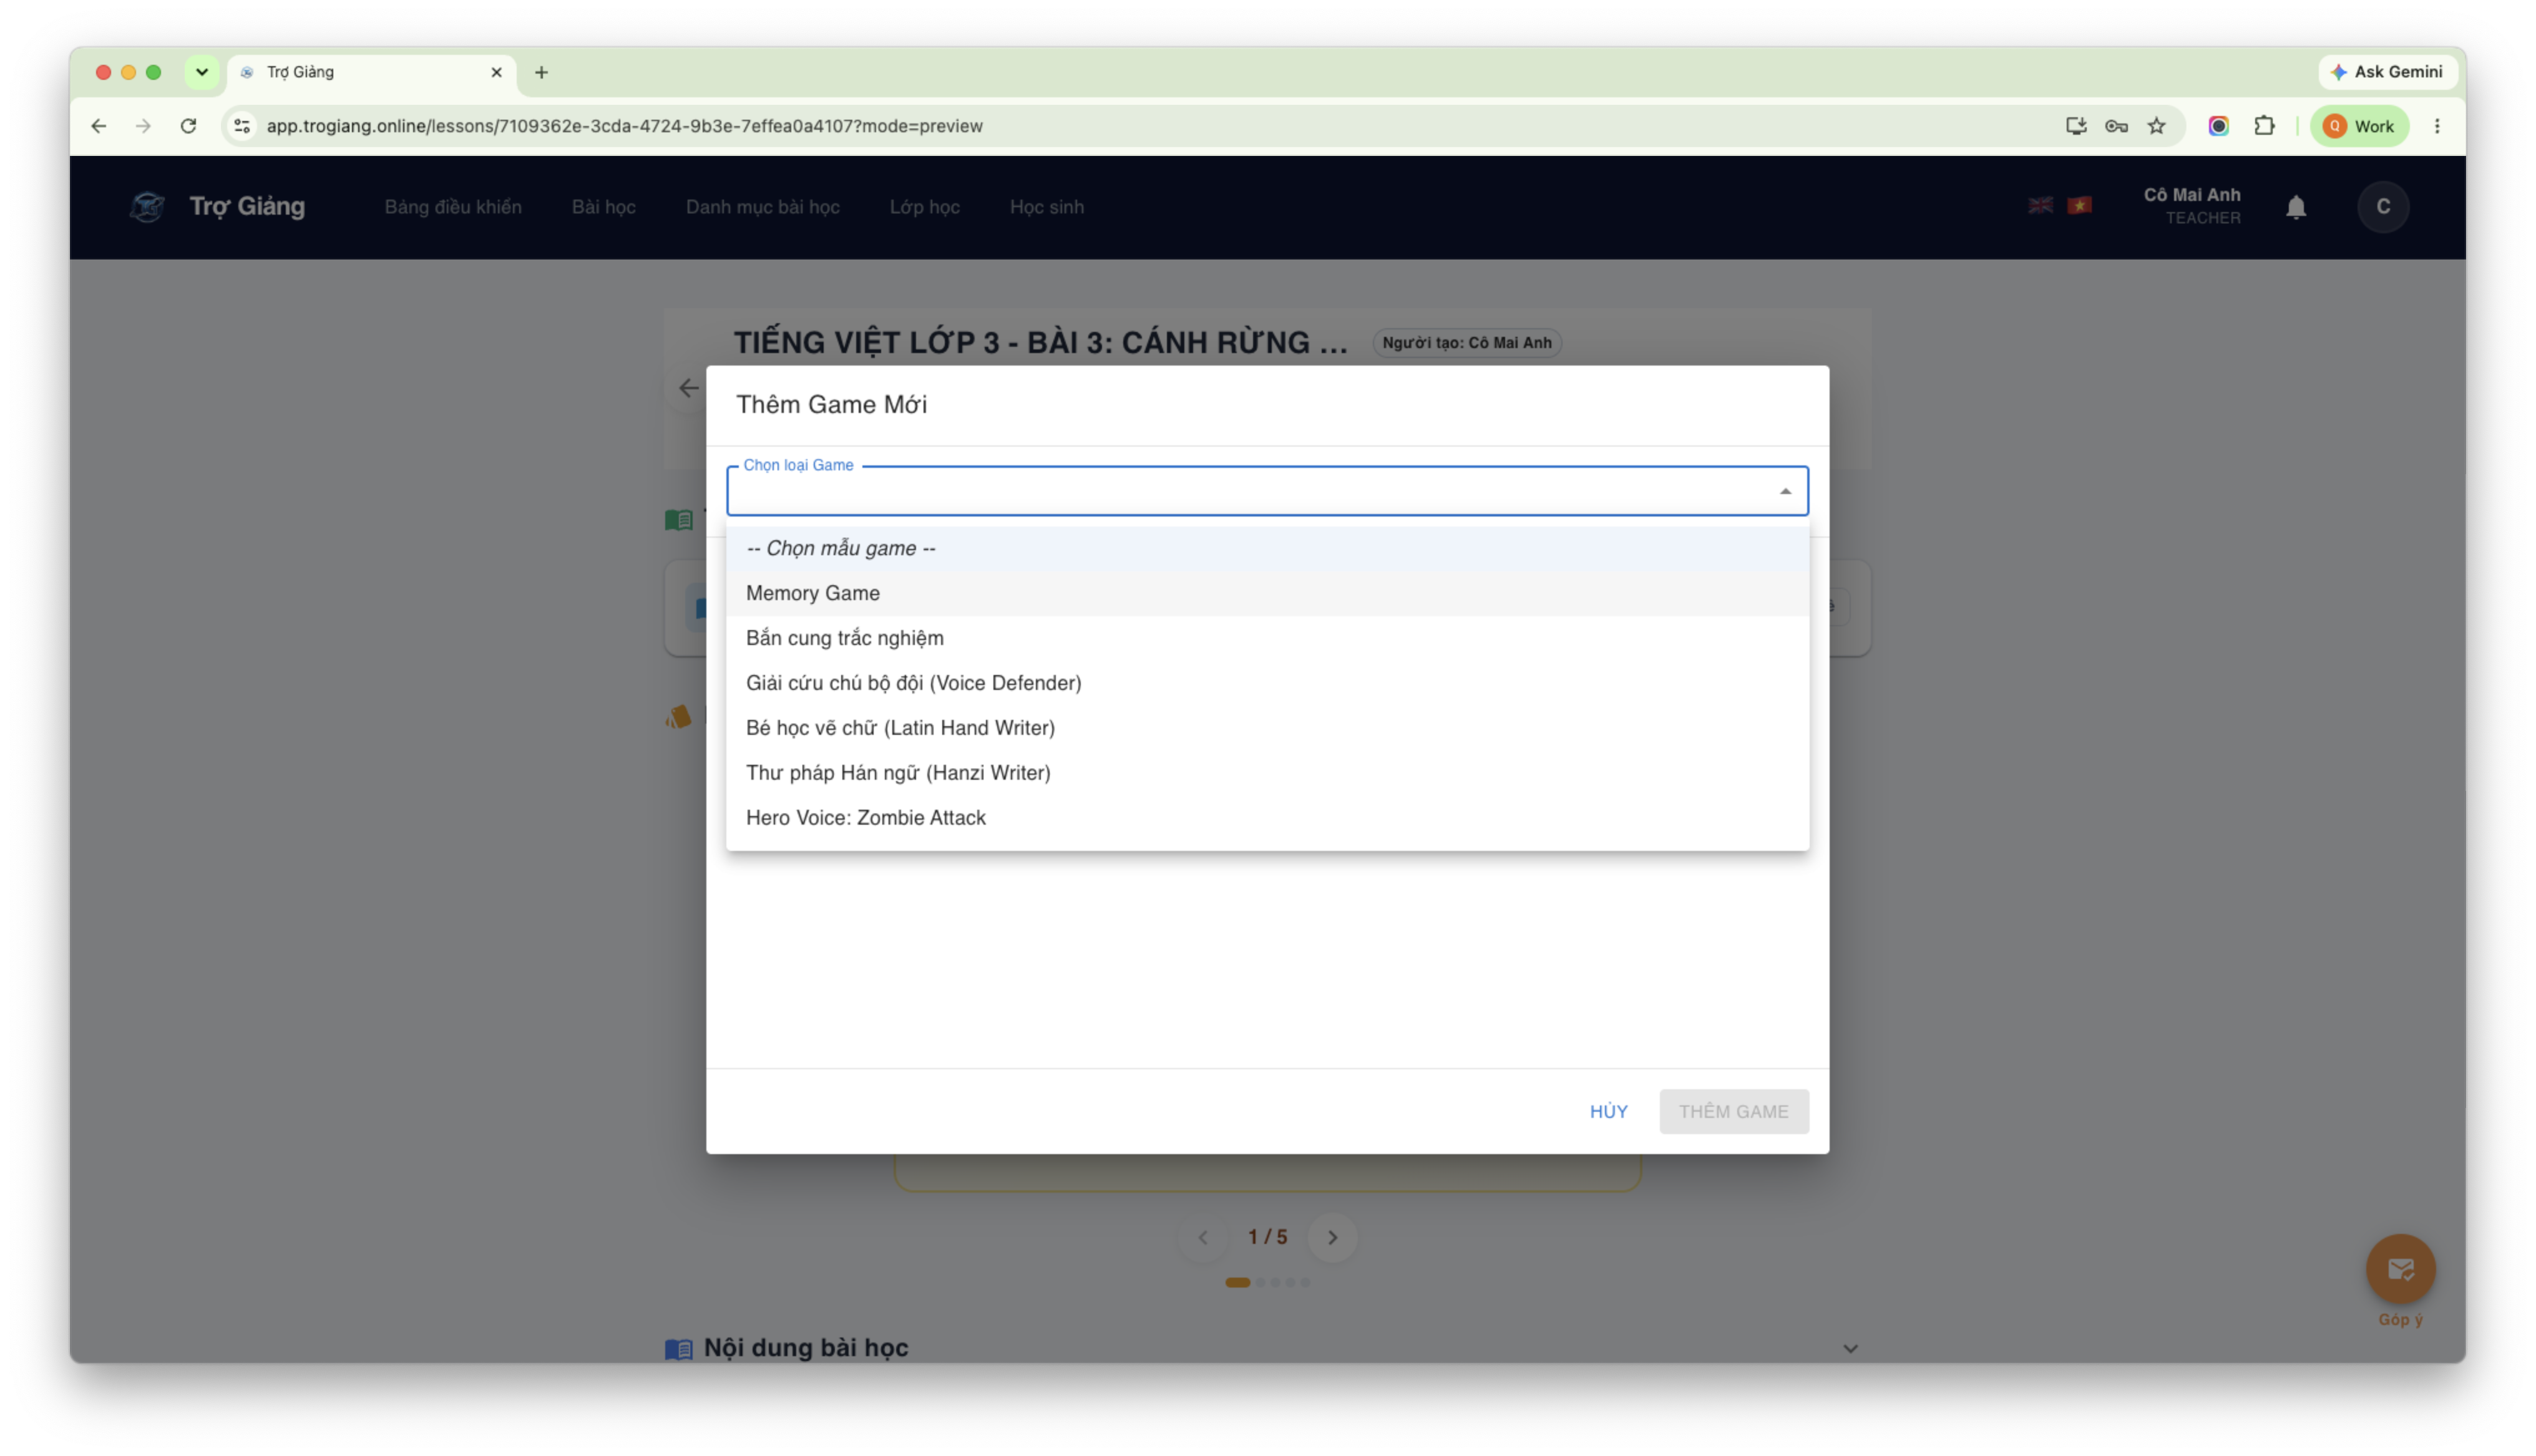Open the Work profile button
This screenshot has width=2536, height=1456.
pyautogui.click(x=2359, y=126)
